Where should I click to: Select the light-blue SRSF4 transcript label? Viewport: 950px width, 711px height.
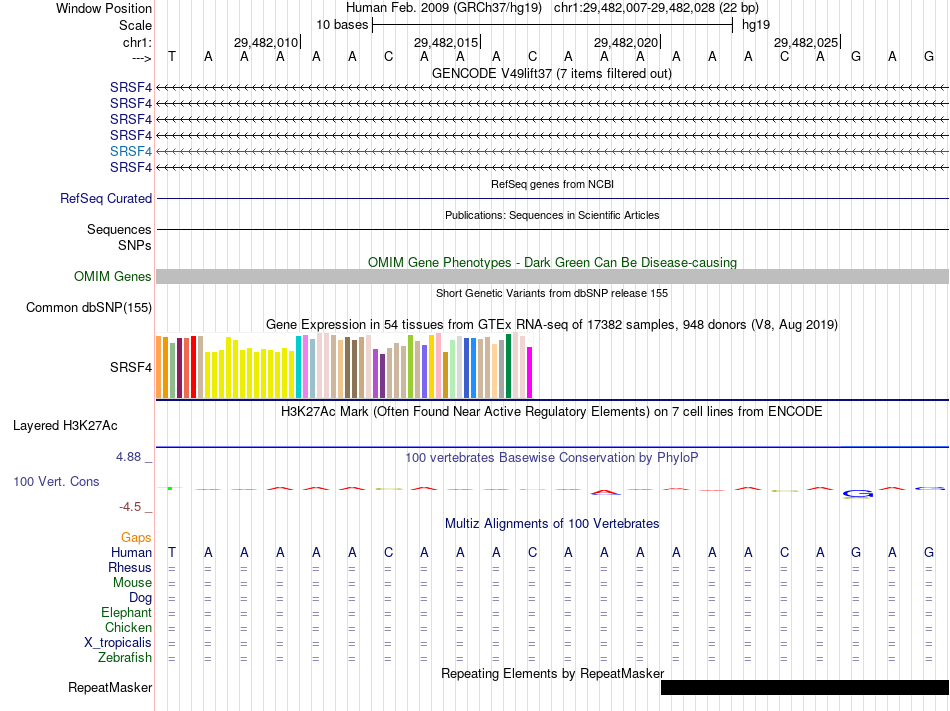tap(131, 151)
